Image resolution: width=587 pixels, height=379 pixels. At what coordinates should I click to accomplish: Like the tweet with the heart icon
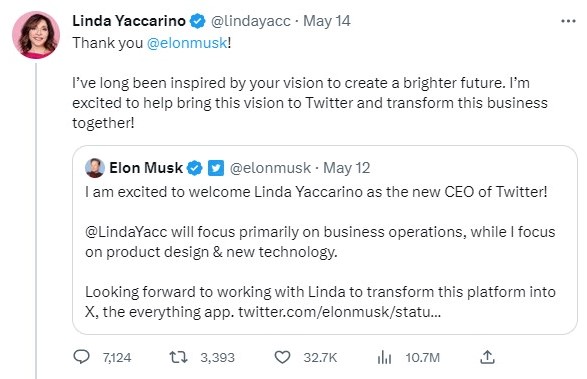pos(282,357)
